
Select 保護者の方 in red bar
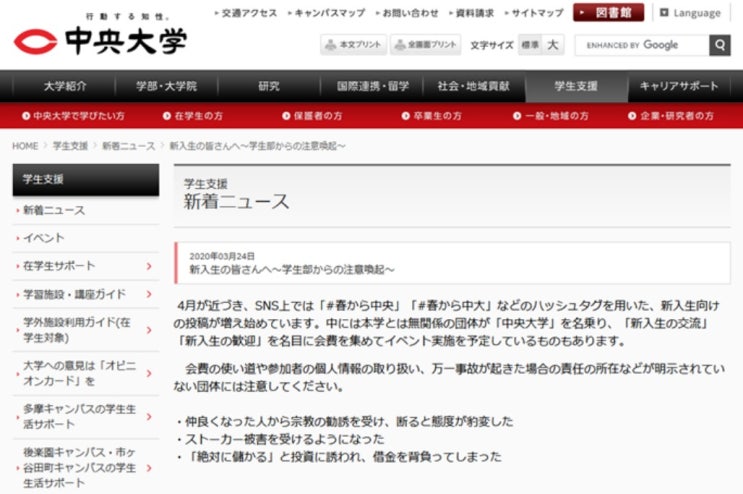coord(312,116)
